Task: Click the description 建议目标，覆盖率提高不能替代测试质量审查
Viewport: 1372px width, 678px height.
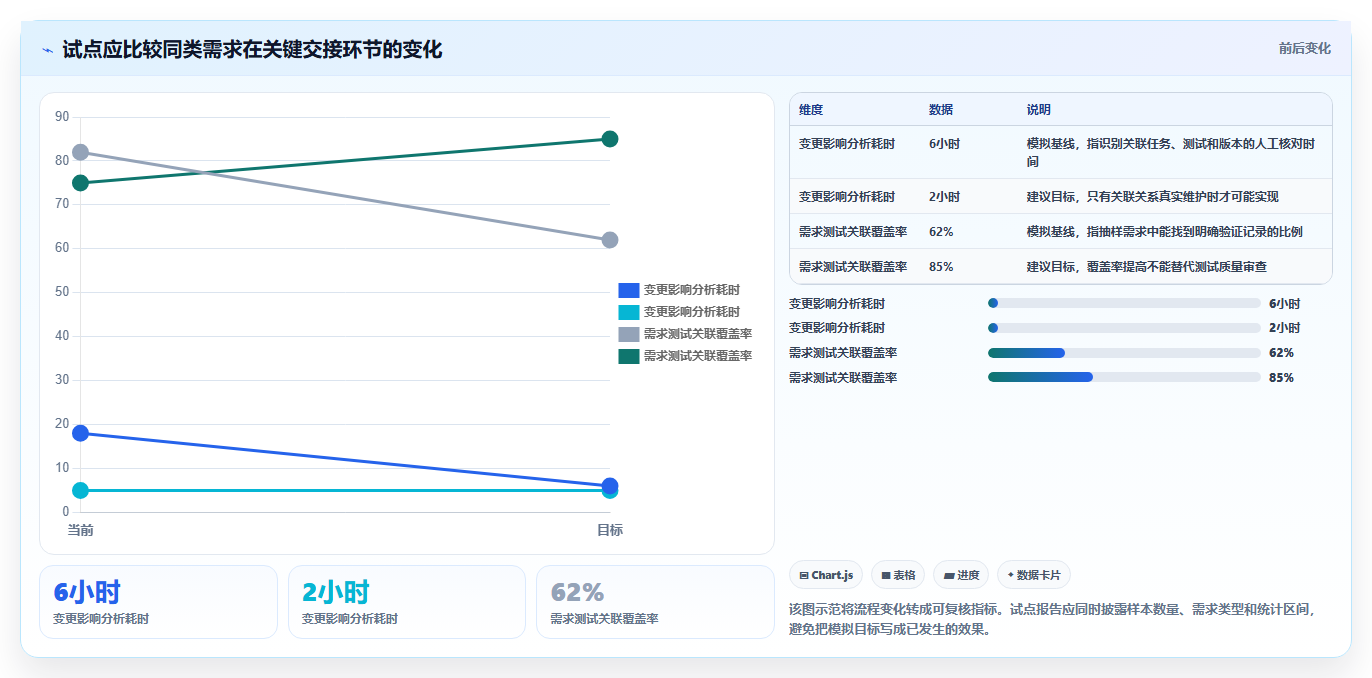Action: [x=1146, y=267]
